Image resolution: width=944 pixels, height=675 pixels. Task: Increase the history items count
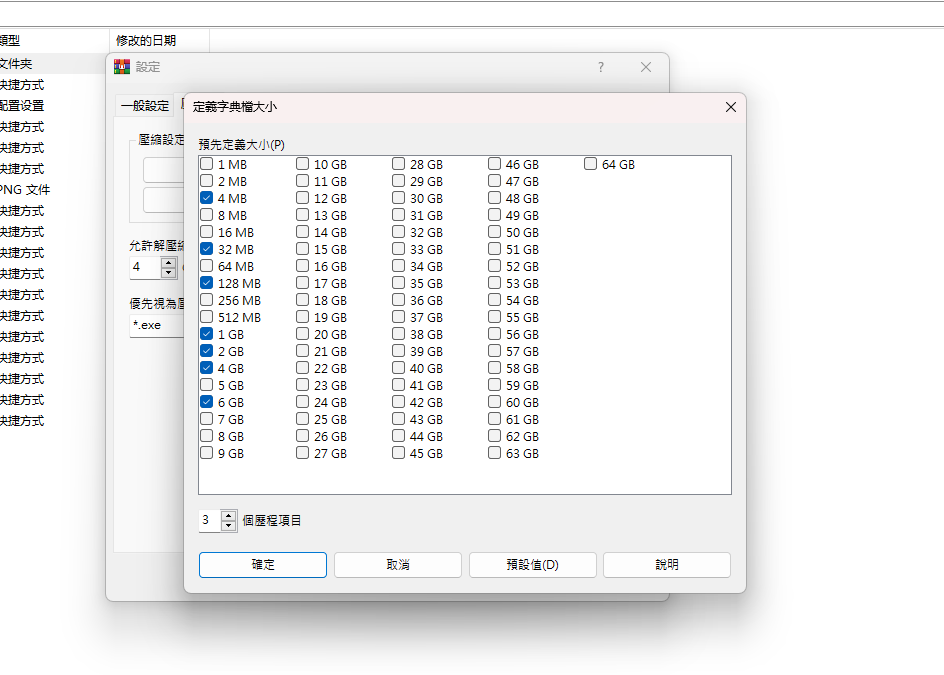point(228,515)
